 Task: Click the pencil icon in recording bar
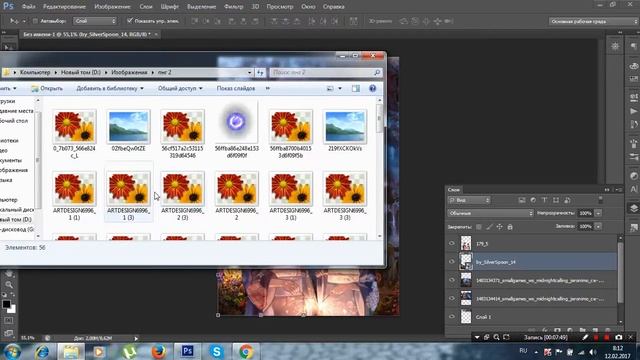585,338
